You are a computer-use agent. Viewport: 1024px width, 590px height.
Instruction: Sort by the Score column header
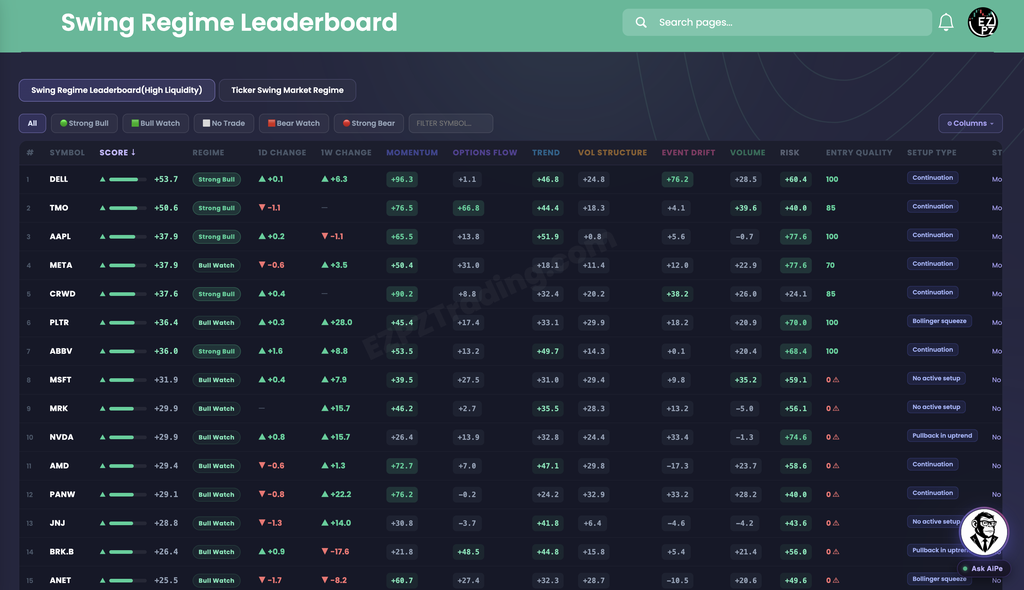(118, 152)
